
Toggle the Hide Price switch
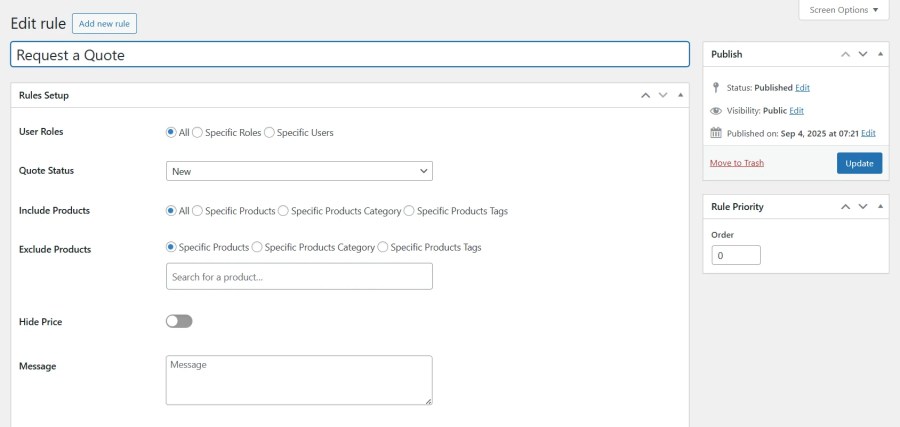tap(179, 321)
